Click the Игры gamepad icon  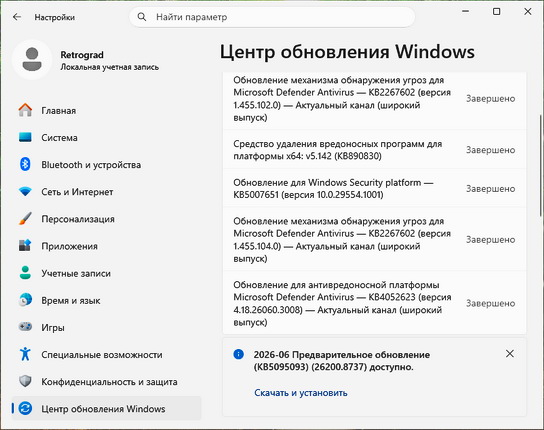(25, 327)
